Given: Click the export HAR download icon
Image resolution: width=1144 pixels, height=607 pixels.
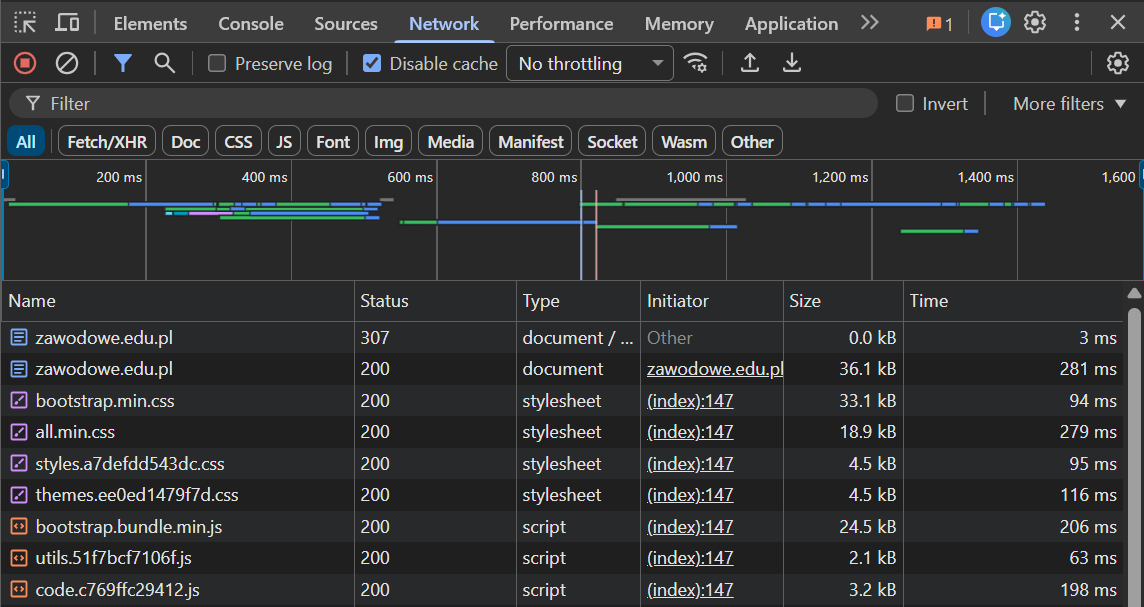Looking at the screenshot, I should pyautogui.click(x=792, y=63).
